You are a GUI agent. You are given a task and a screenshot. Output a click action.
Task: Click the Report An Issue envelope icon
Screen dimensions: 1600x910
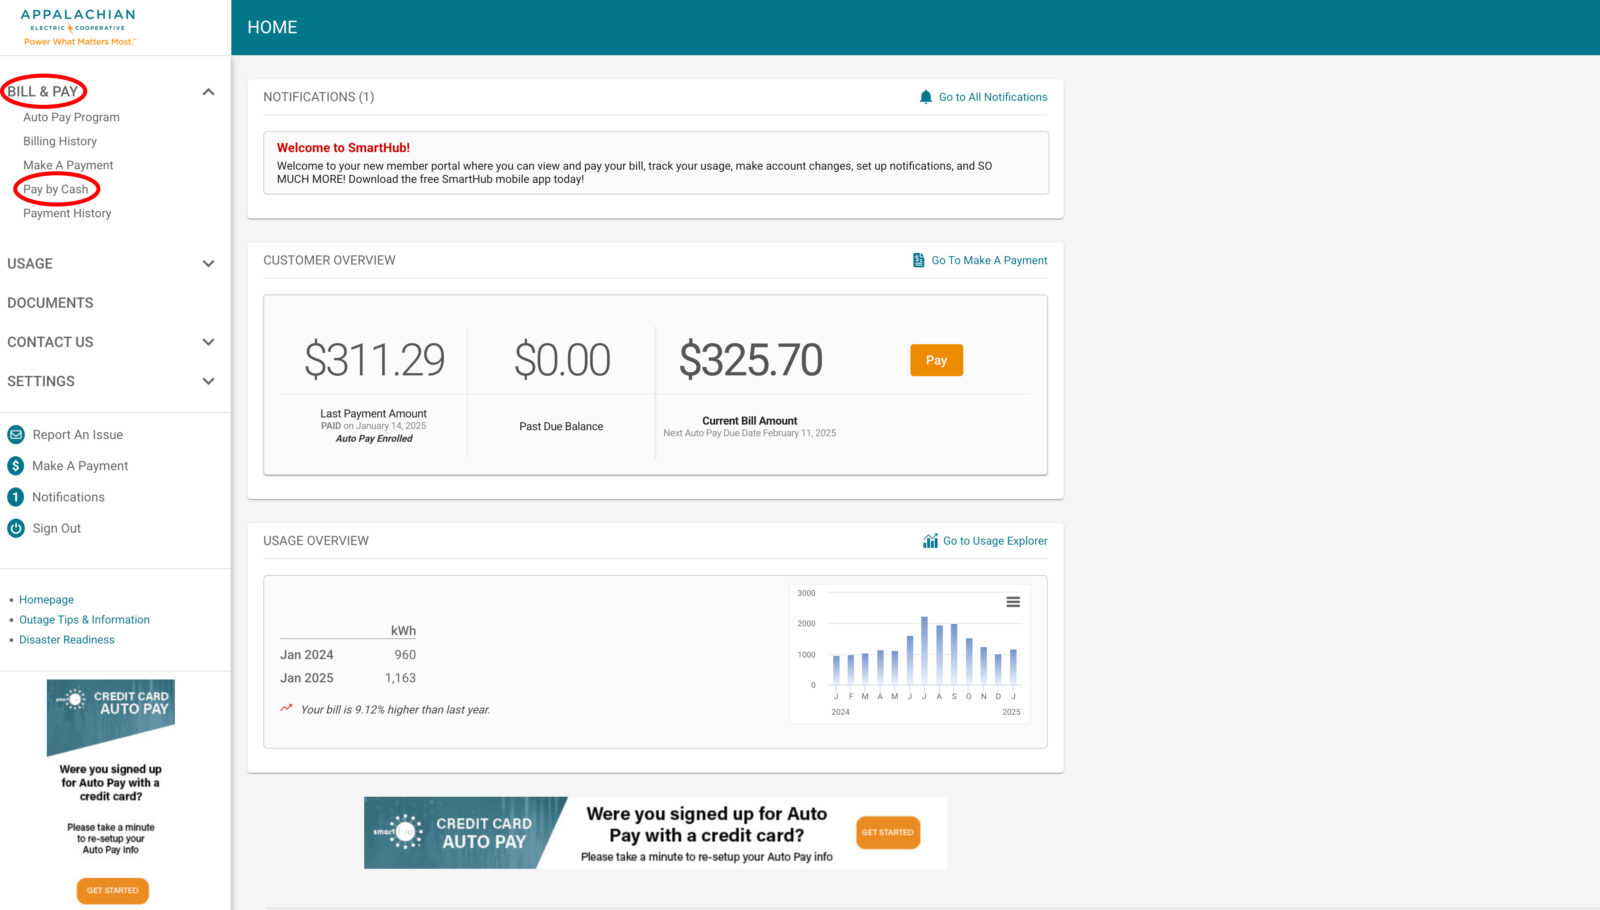16,435
